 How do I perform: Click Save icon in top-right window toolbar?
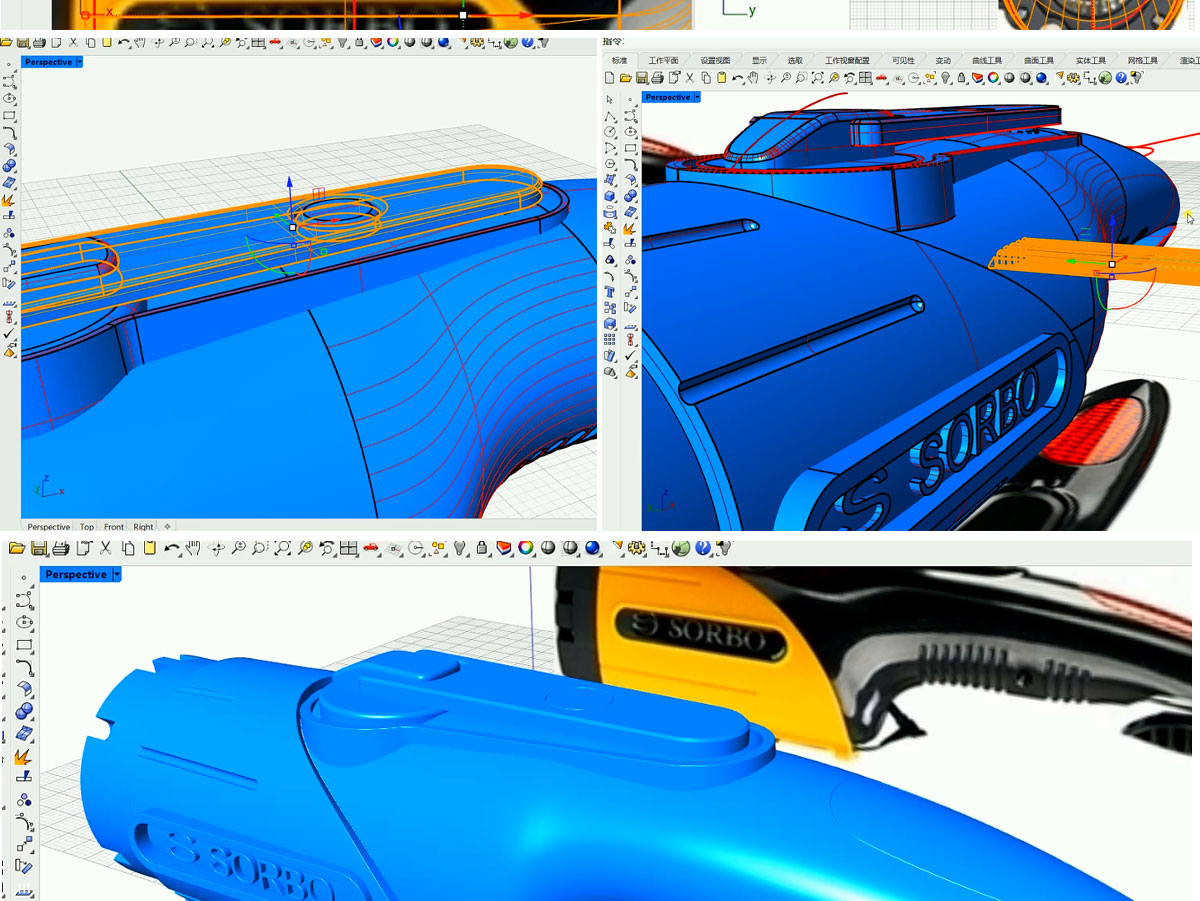coord(641,77)
